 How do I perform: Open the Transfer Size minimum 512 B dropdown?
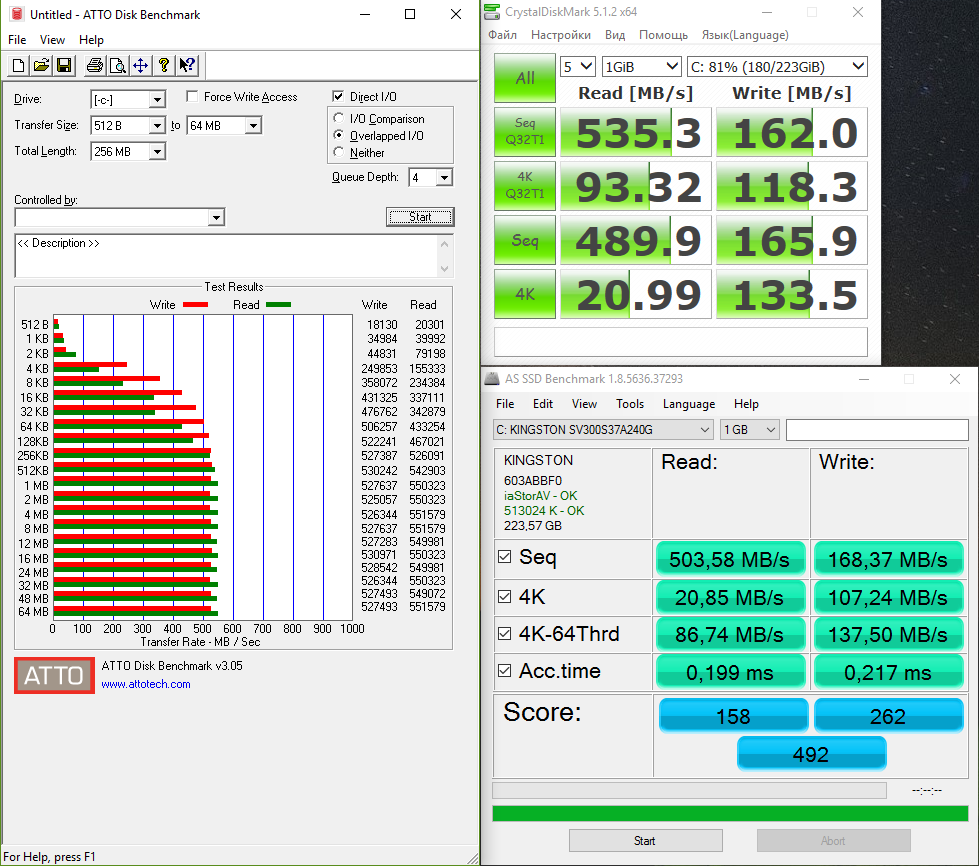(x=157, y=125)
